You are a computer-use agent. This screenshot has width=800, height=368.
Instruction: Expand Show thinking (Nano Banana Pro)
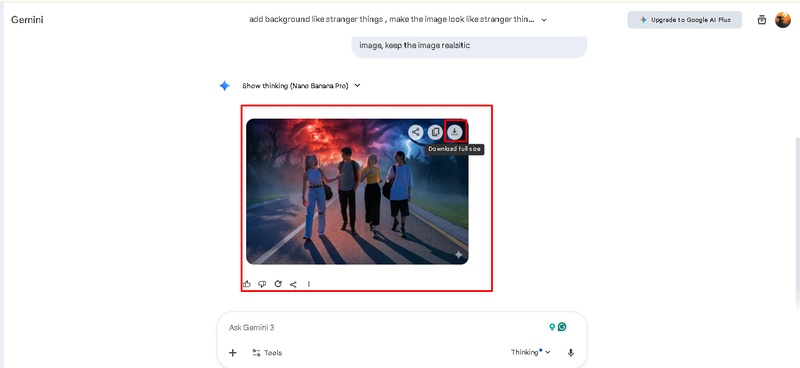[301, 86]
